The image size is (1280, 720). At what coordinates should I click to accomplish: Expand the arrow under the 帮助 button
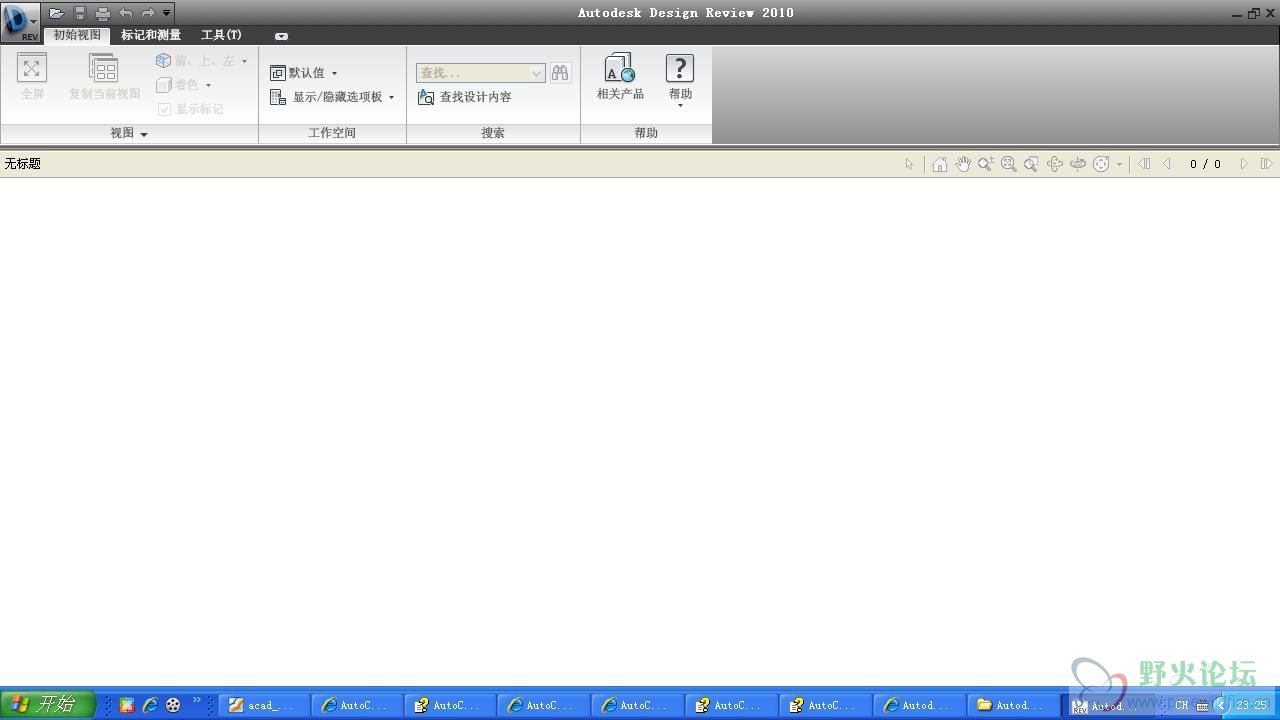[x=680, y=106]
